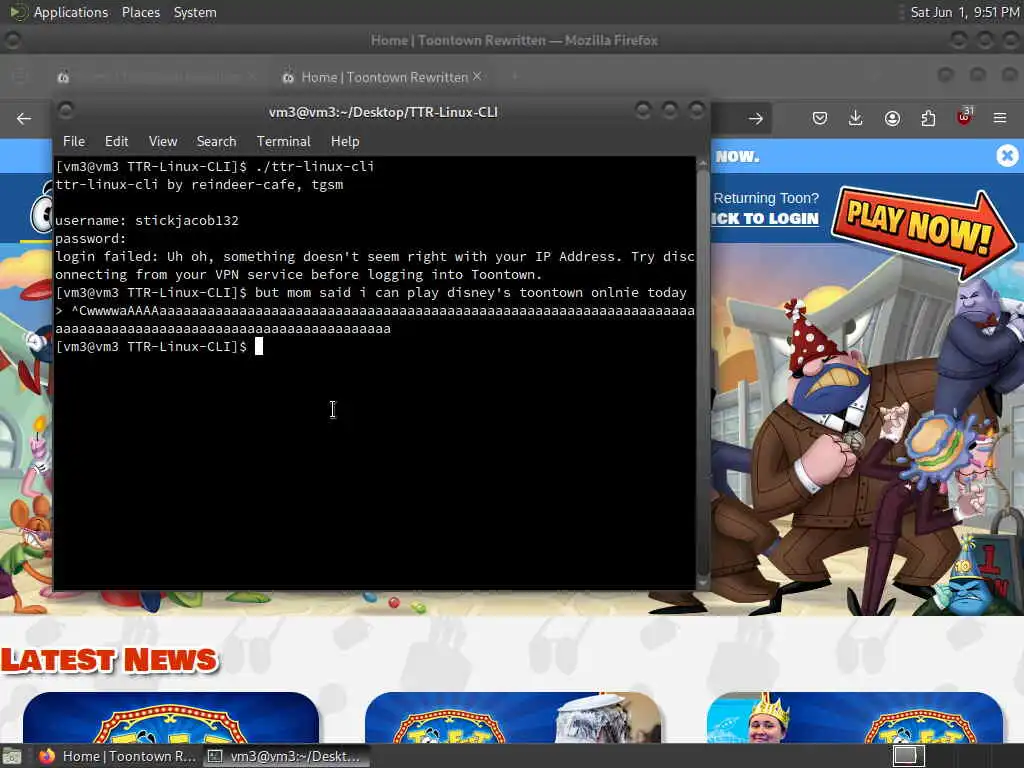Open the Terminal menu in terminal window

[283, 141]
